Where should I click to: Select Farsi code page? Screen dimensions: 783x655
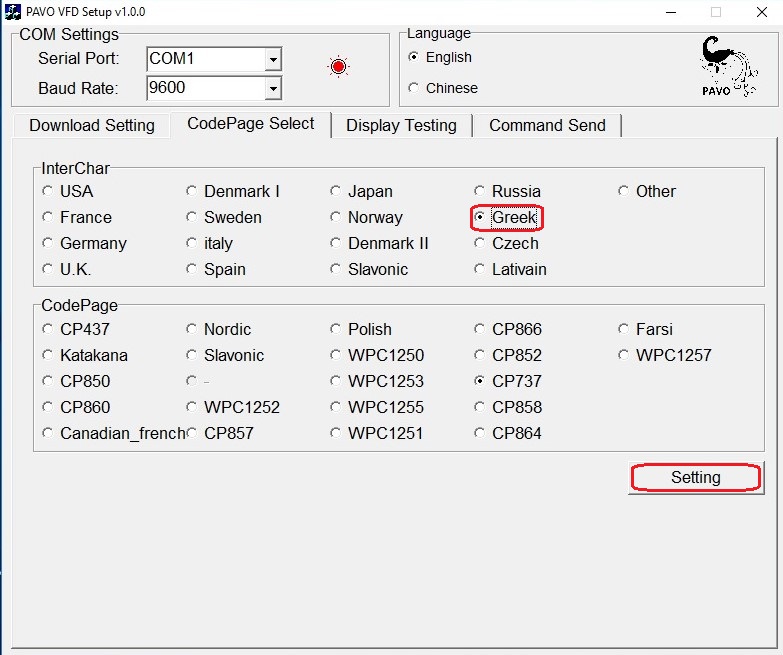pyautogui.click(x=645, y=329)
